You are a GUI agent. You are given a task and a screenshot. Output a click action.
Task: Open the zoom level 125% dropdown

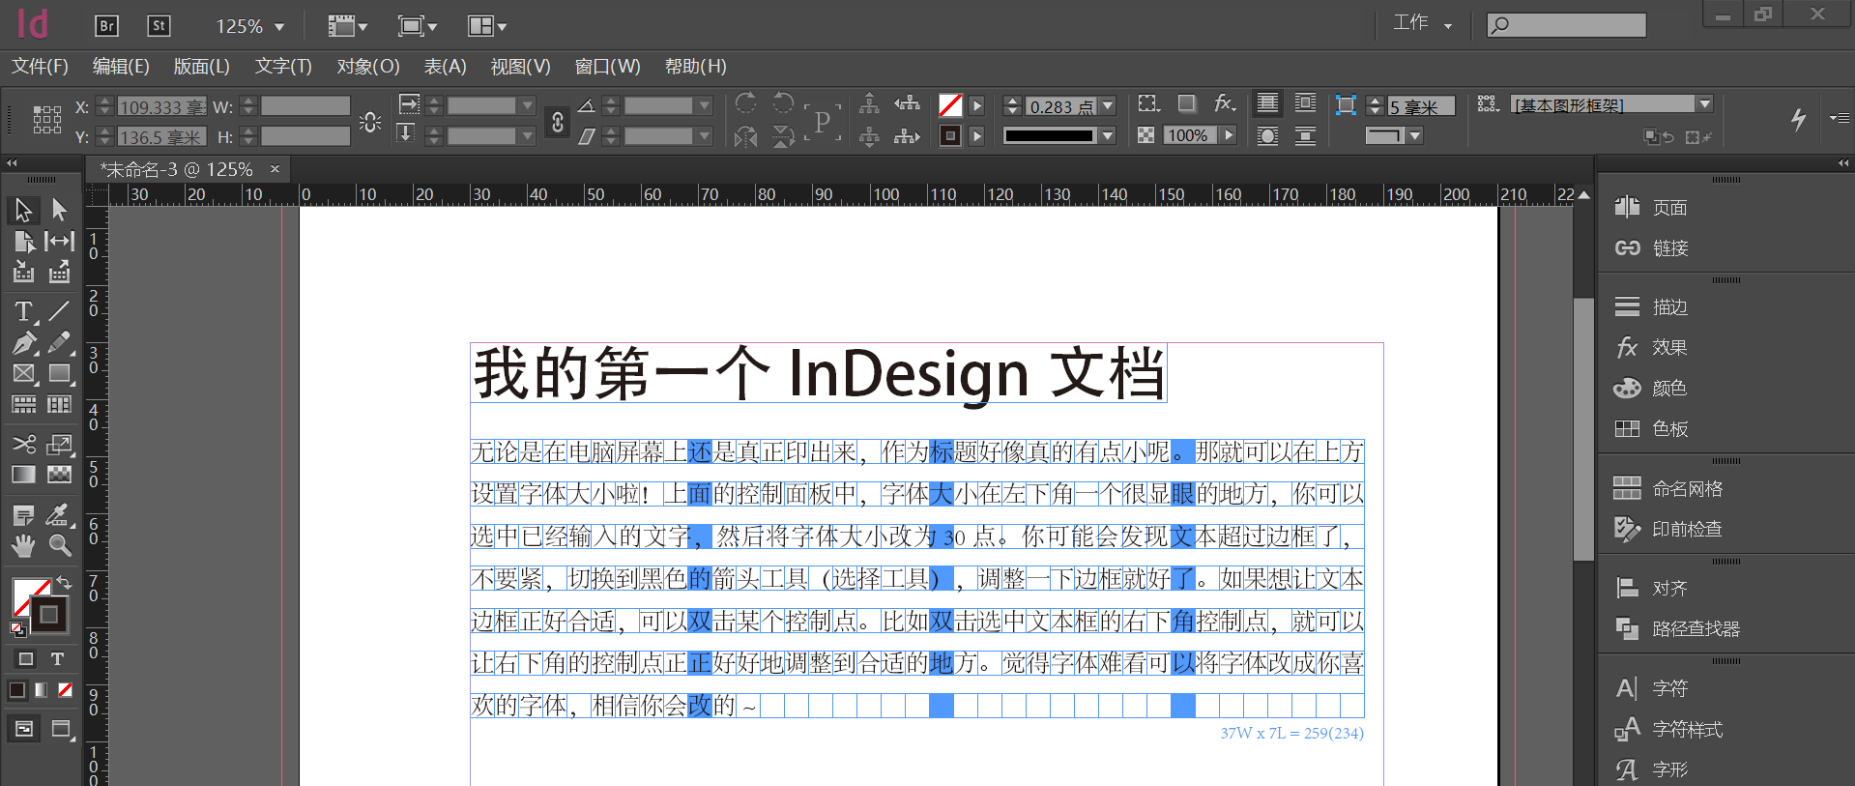click(x=279, y=27)
